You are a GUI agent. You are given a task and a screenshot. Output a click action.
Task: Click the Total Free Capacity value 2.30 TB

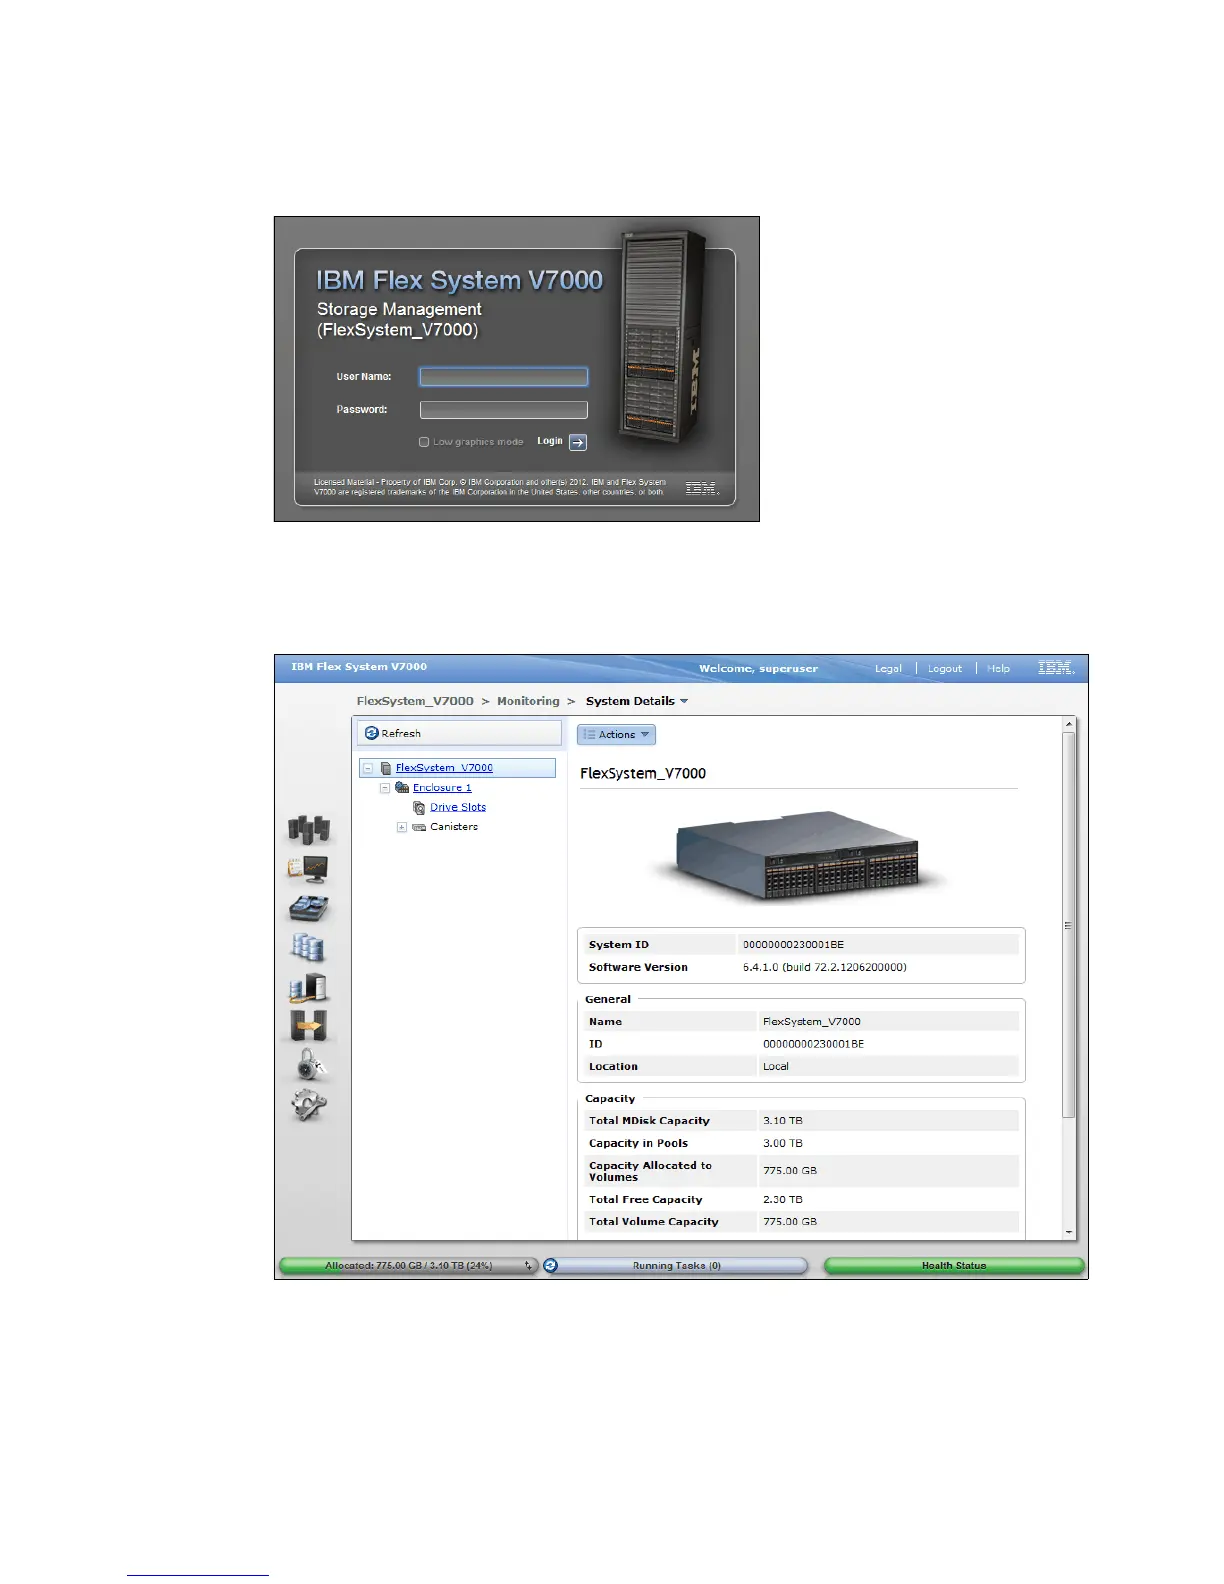click(x=782, y=1199)
